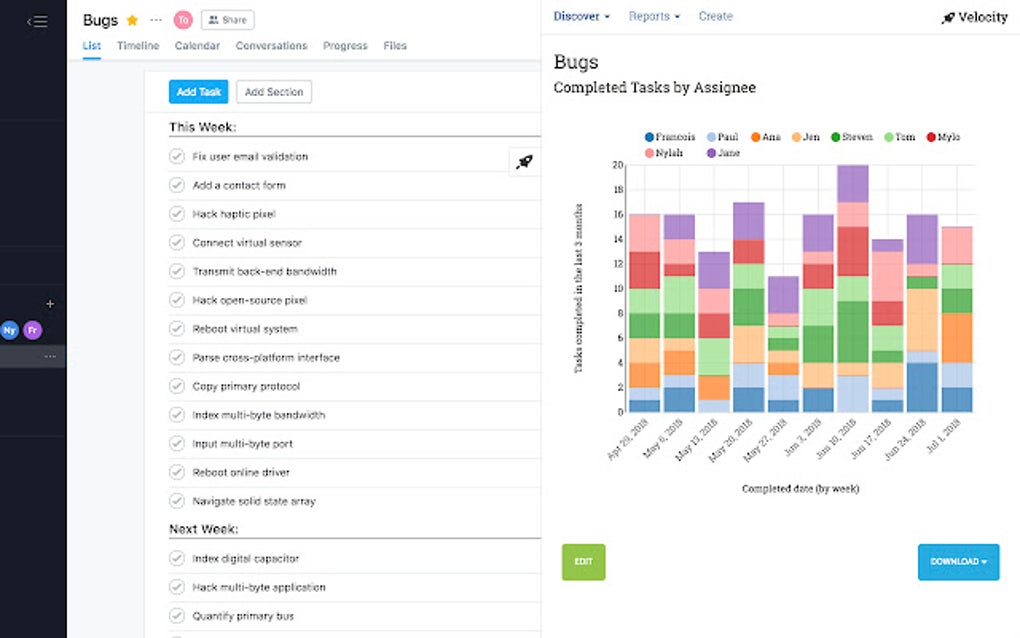Click the rocket launch icon beside the task list

524,162
